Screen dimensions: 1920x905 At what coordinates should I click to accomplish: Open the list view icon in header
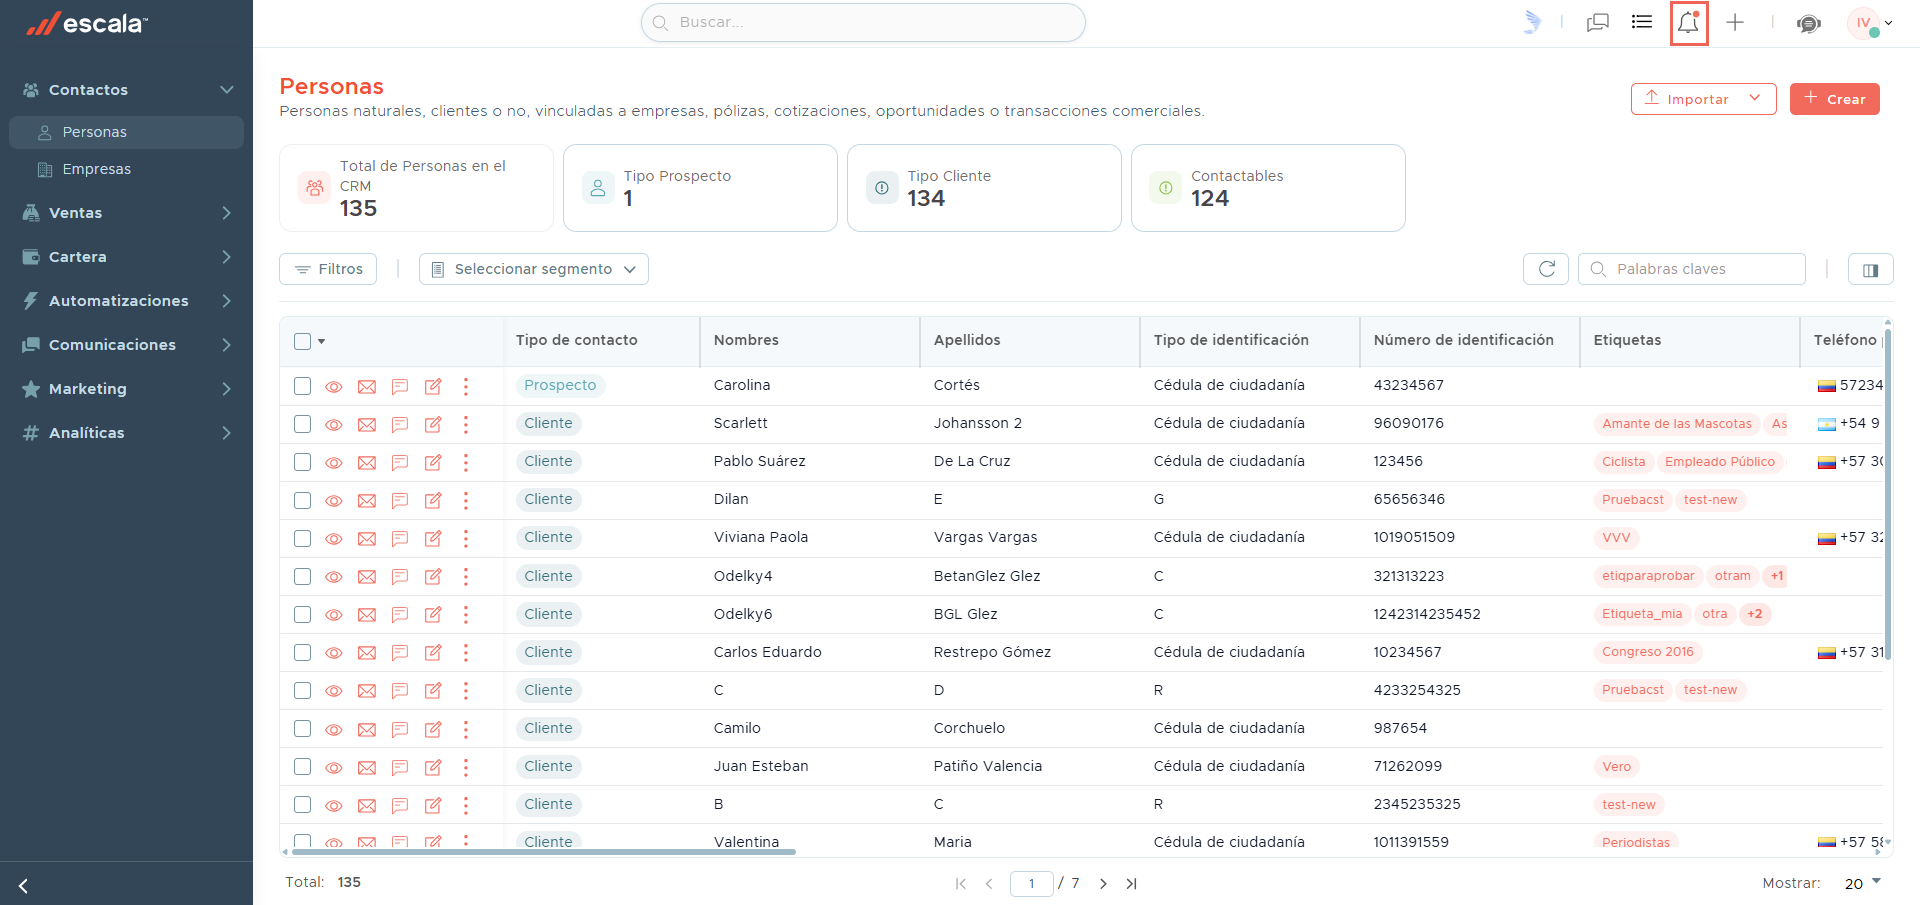pos(1642,22)
